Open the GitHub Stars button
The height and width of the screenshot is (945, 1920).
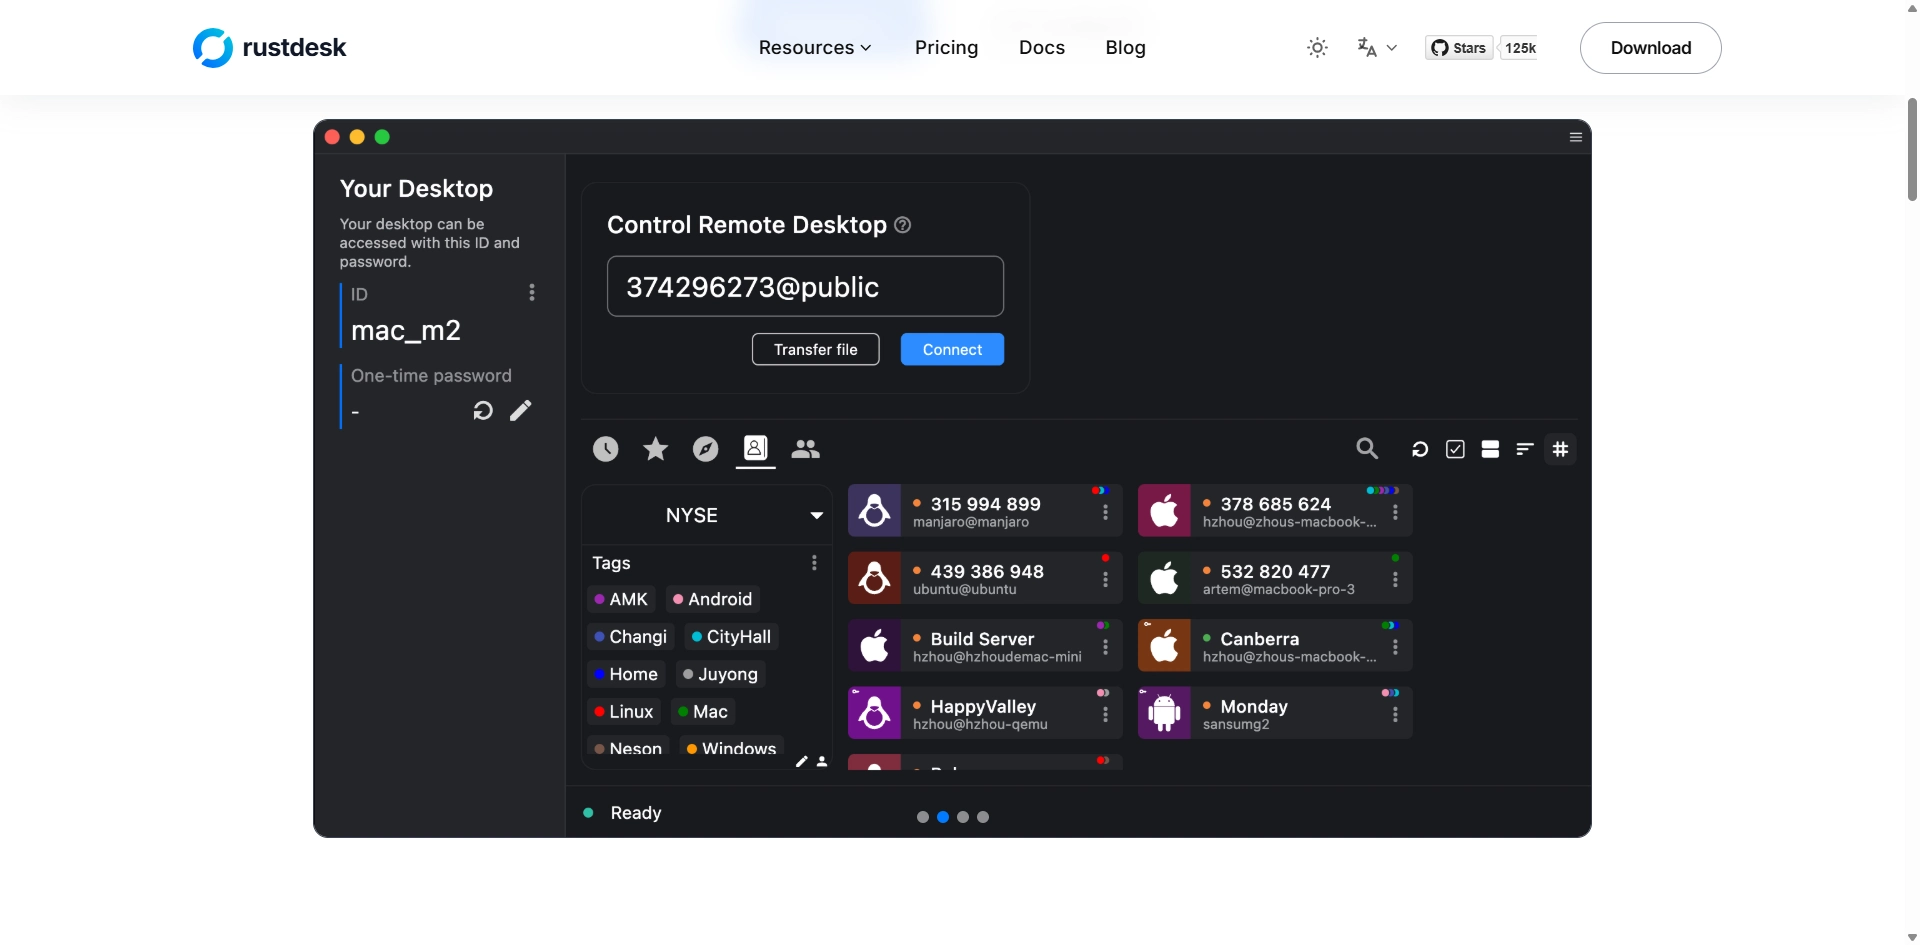(1459, 47)
